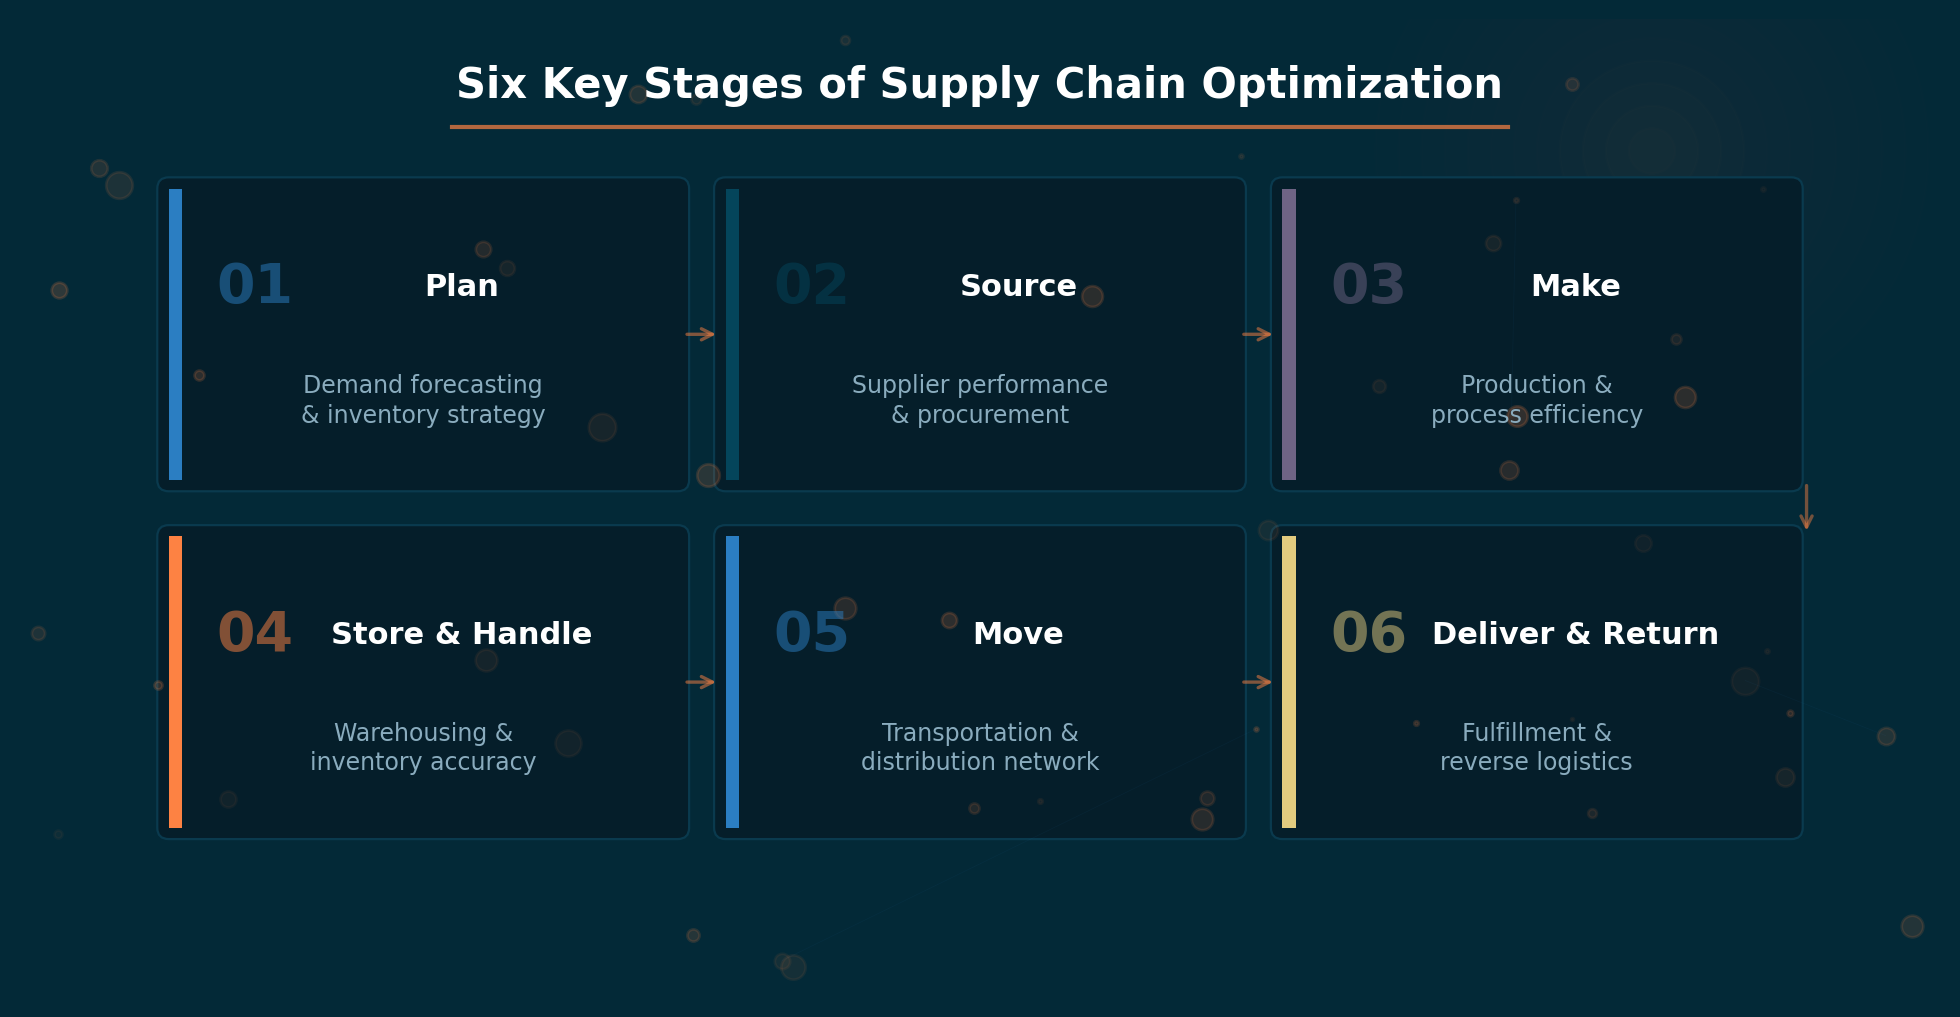1960x1017 pixels.
Task: Click the arrow between Move and Deliver & Return
Action: click(x=1257, y=682)
